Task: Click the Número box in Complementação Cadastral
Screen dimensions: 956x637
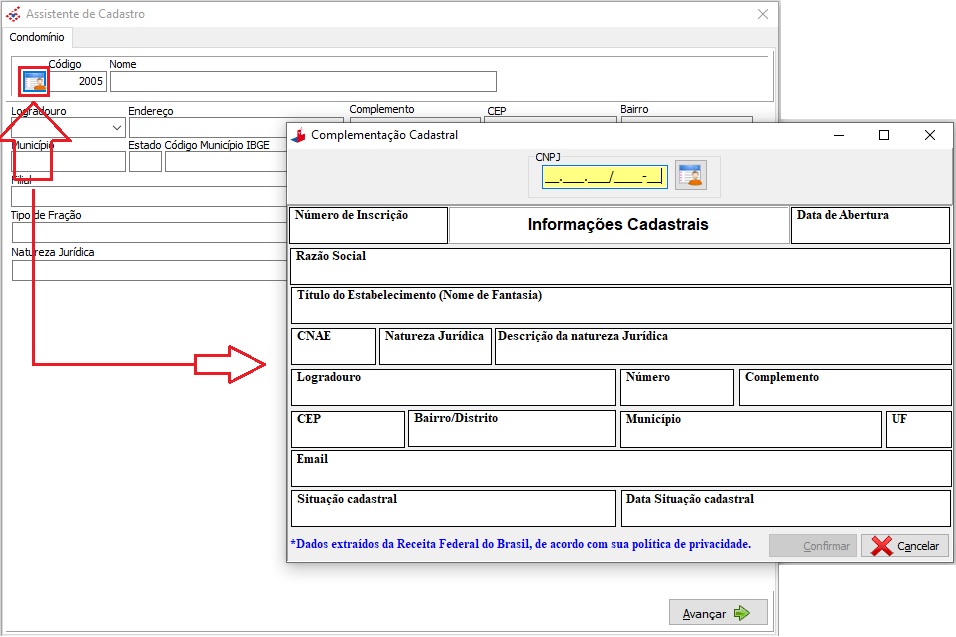Action: pos(677,387)
